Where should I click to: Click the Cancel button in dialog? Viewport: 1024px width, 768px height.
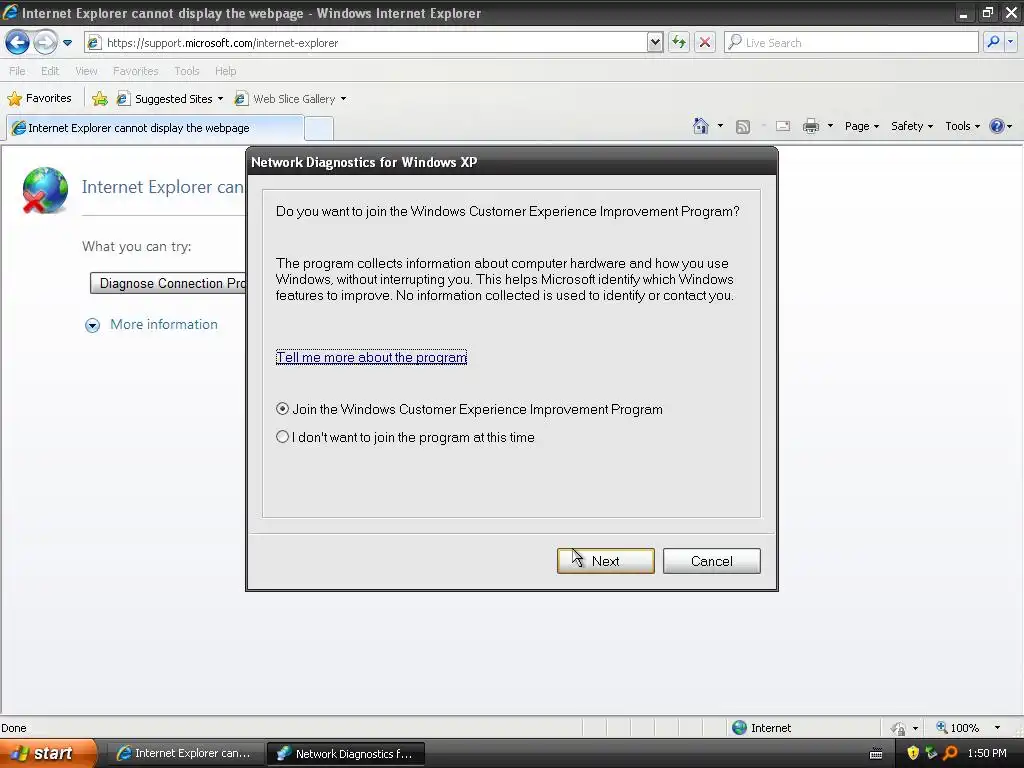coord(711,561)
